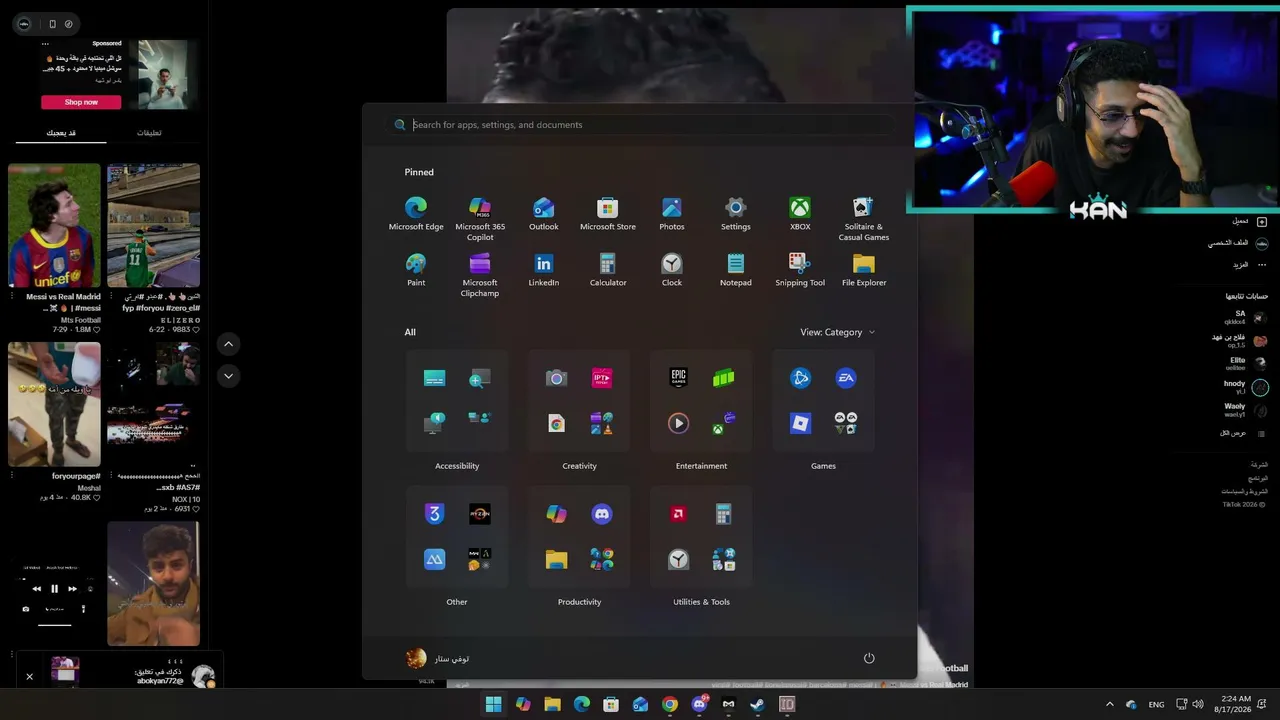Open the TikTok More (المزيد) menu
Viewport: 1280px width, 720px height.
[x=1249, y=265]
